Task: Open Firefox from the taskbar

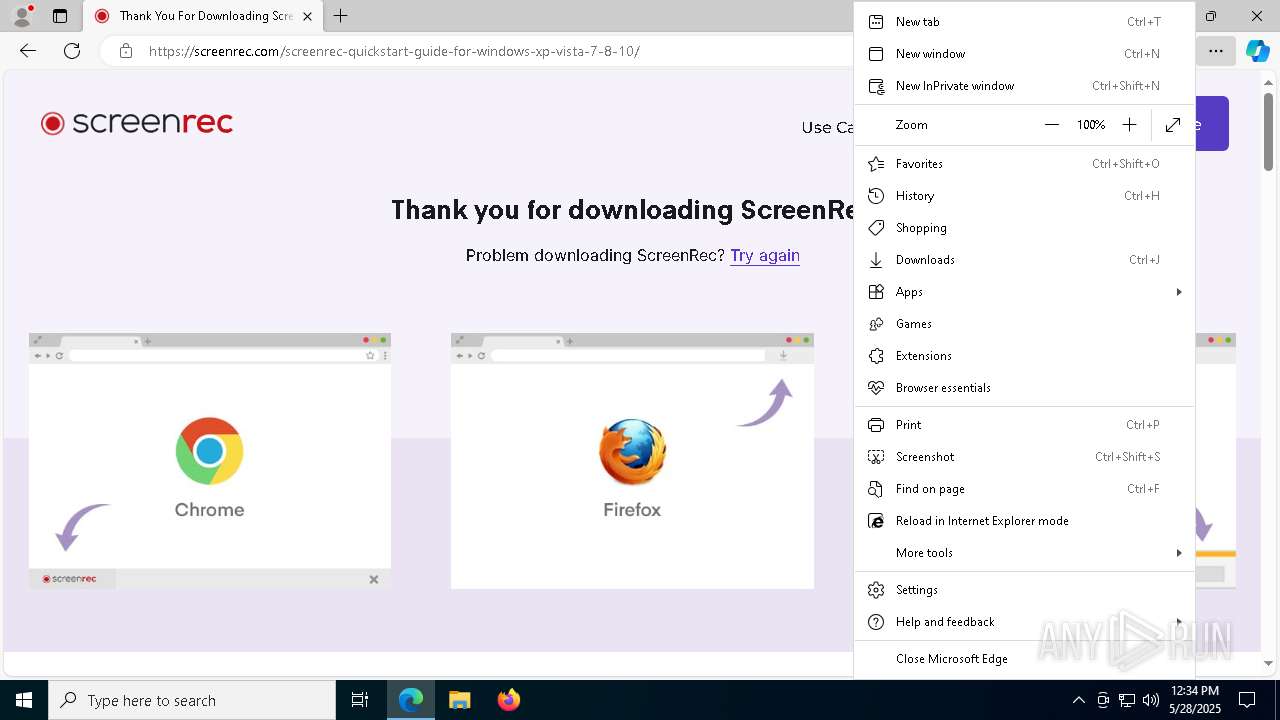Action: click(508, 700)
